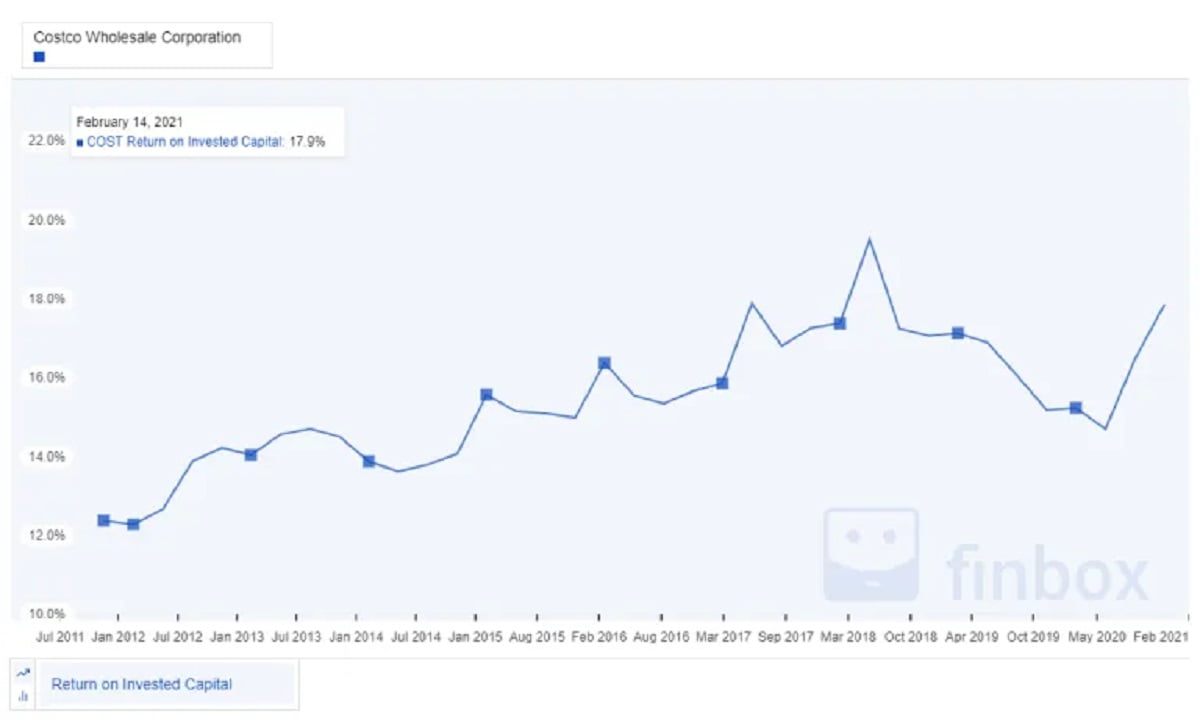
Task: Open the Return on Invested Capital metric
Action: click(x=142, y=685)
